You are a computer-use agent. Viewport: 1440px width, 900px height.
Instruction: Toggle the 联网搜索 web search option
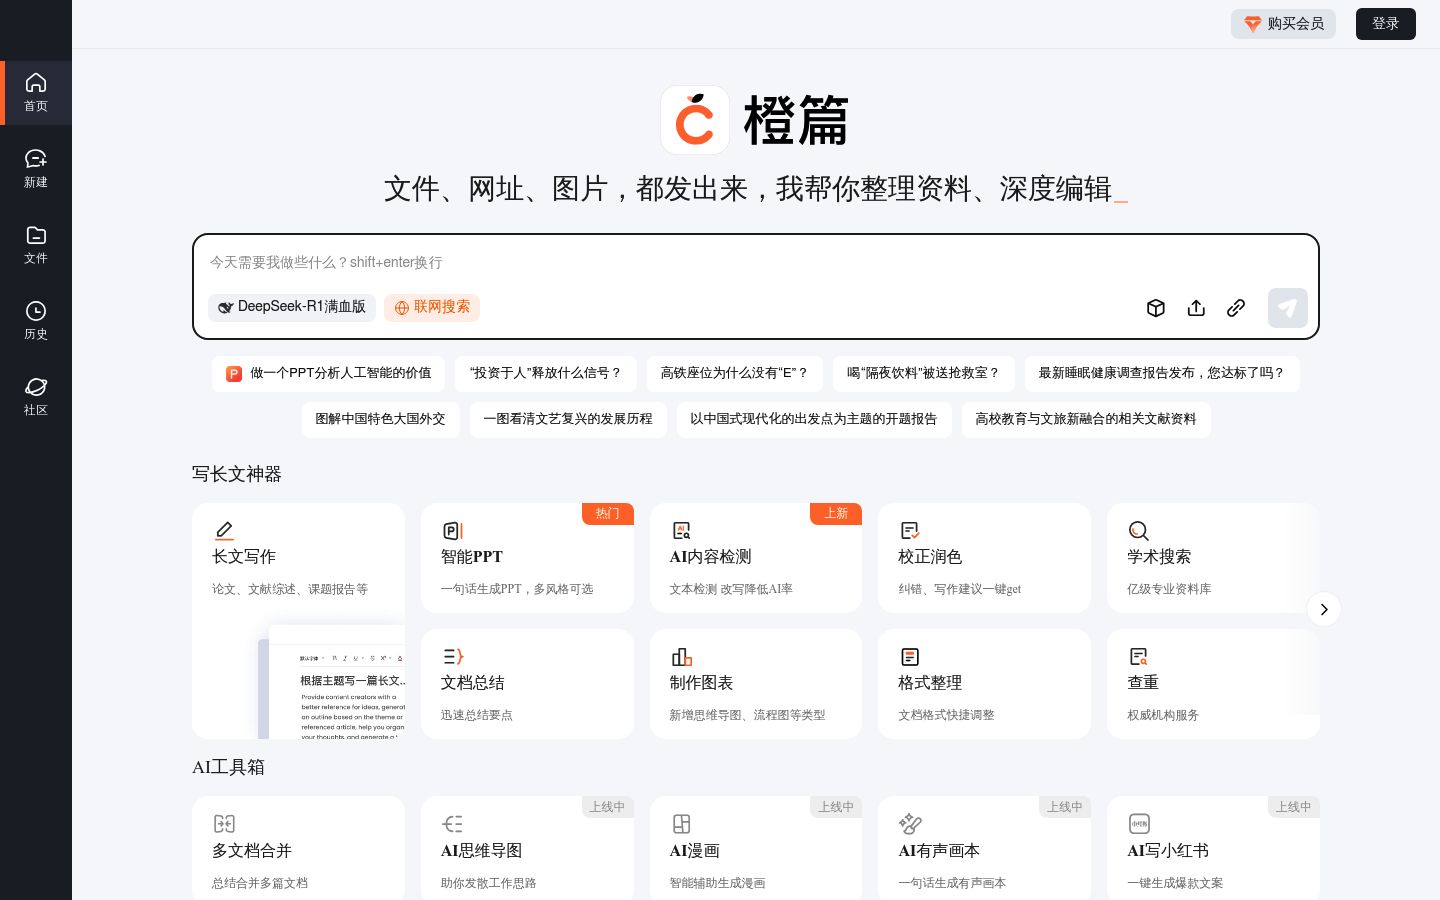tap(432, 307)
